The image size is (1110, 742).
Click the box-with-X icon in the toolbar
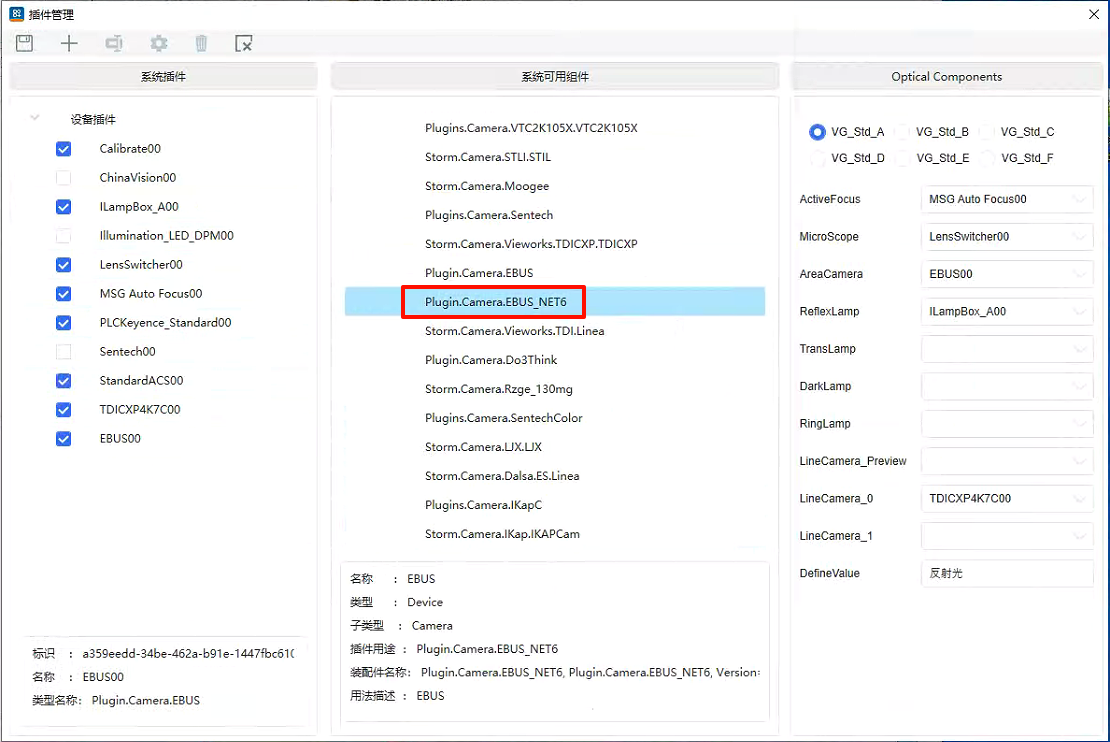pyautogui.click(x=244, y=43)
